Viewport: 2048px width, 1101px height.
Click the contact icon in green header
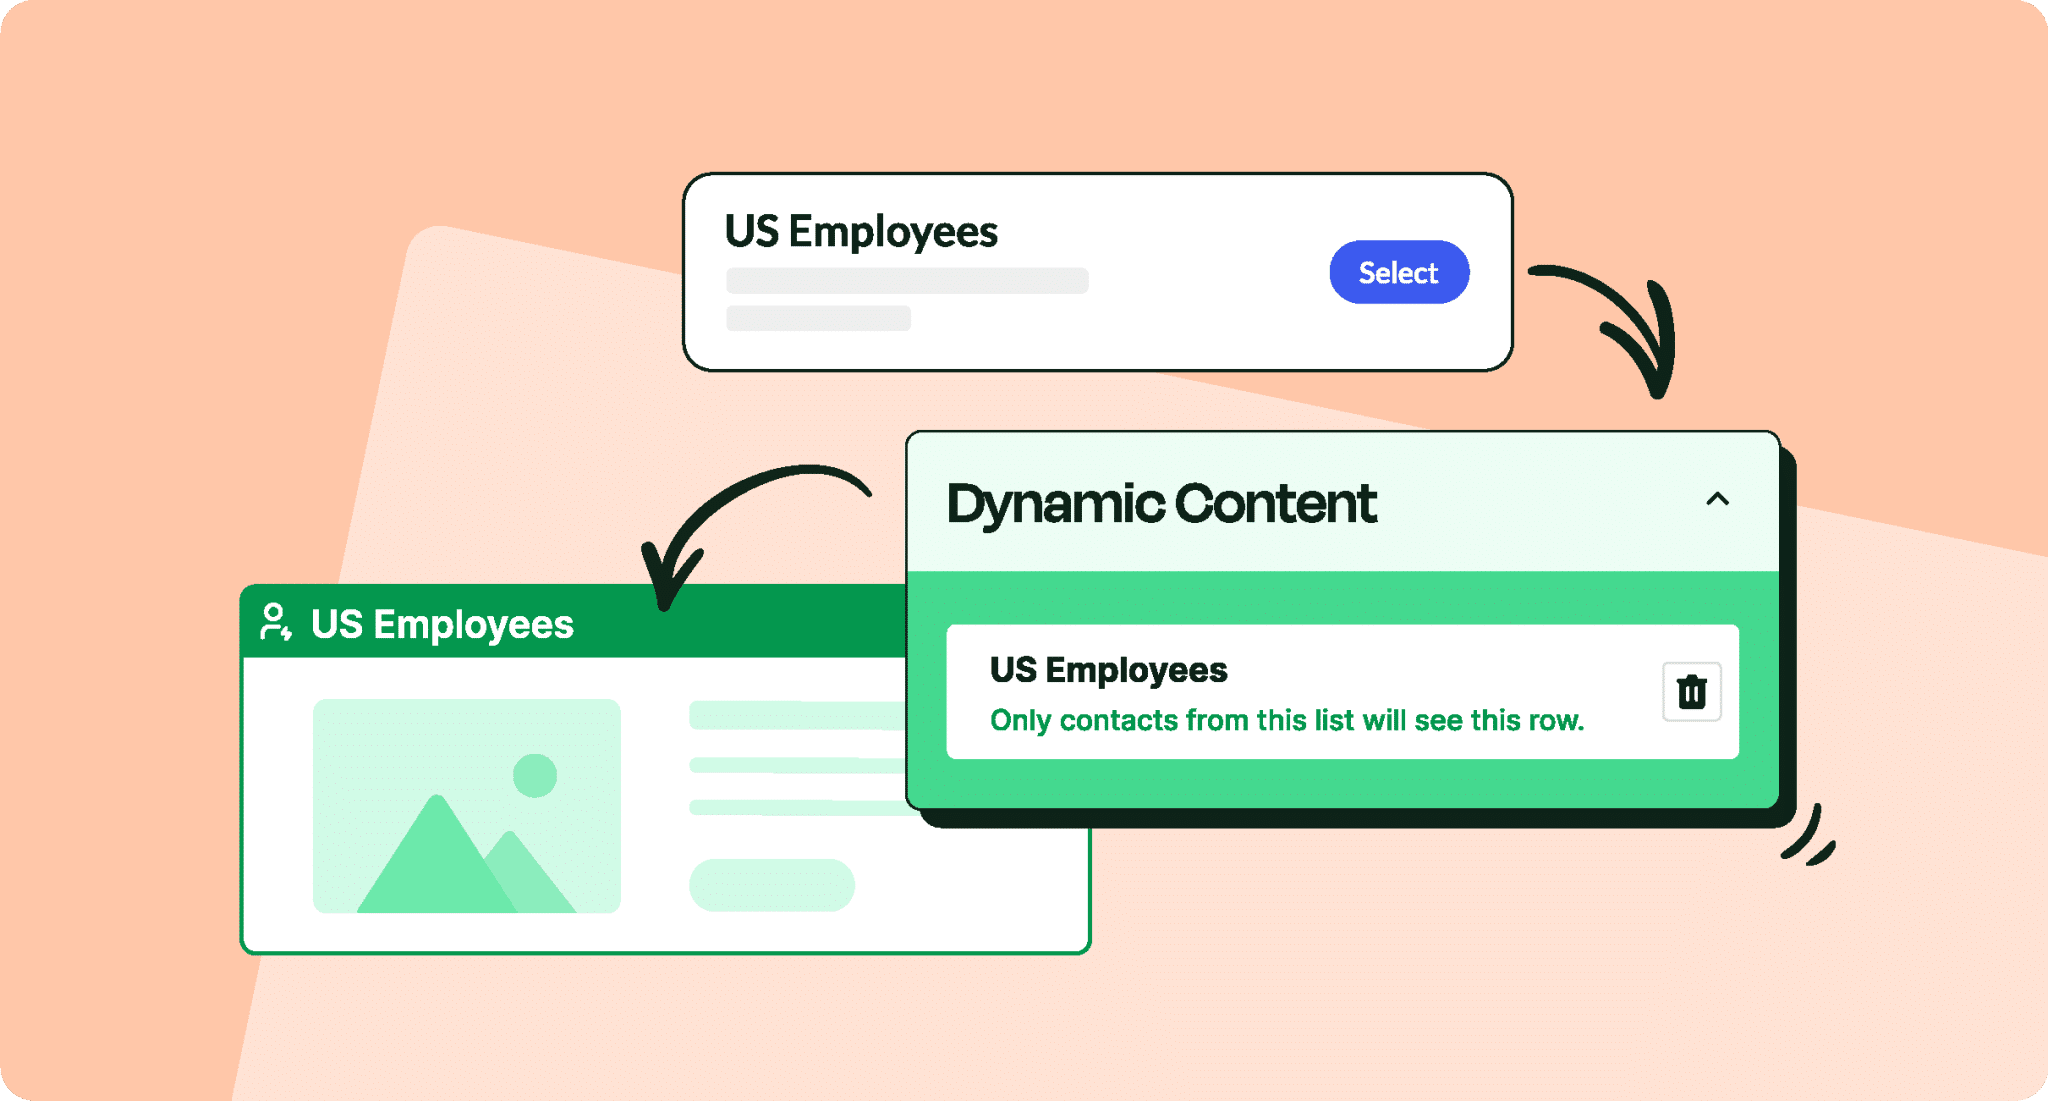click(x=275, y=622)
